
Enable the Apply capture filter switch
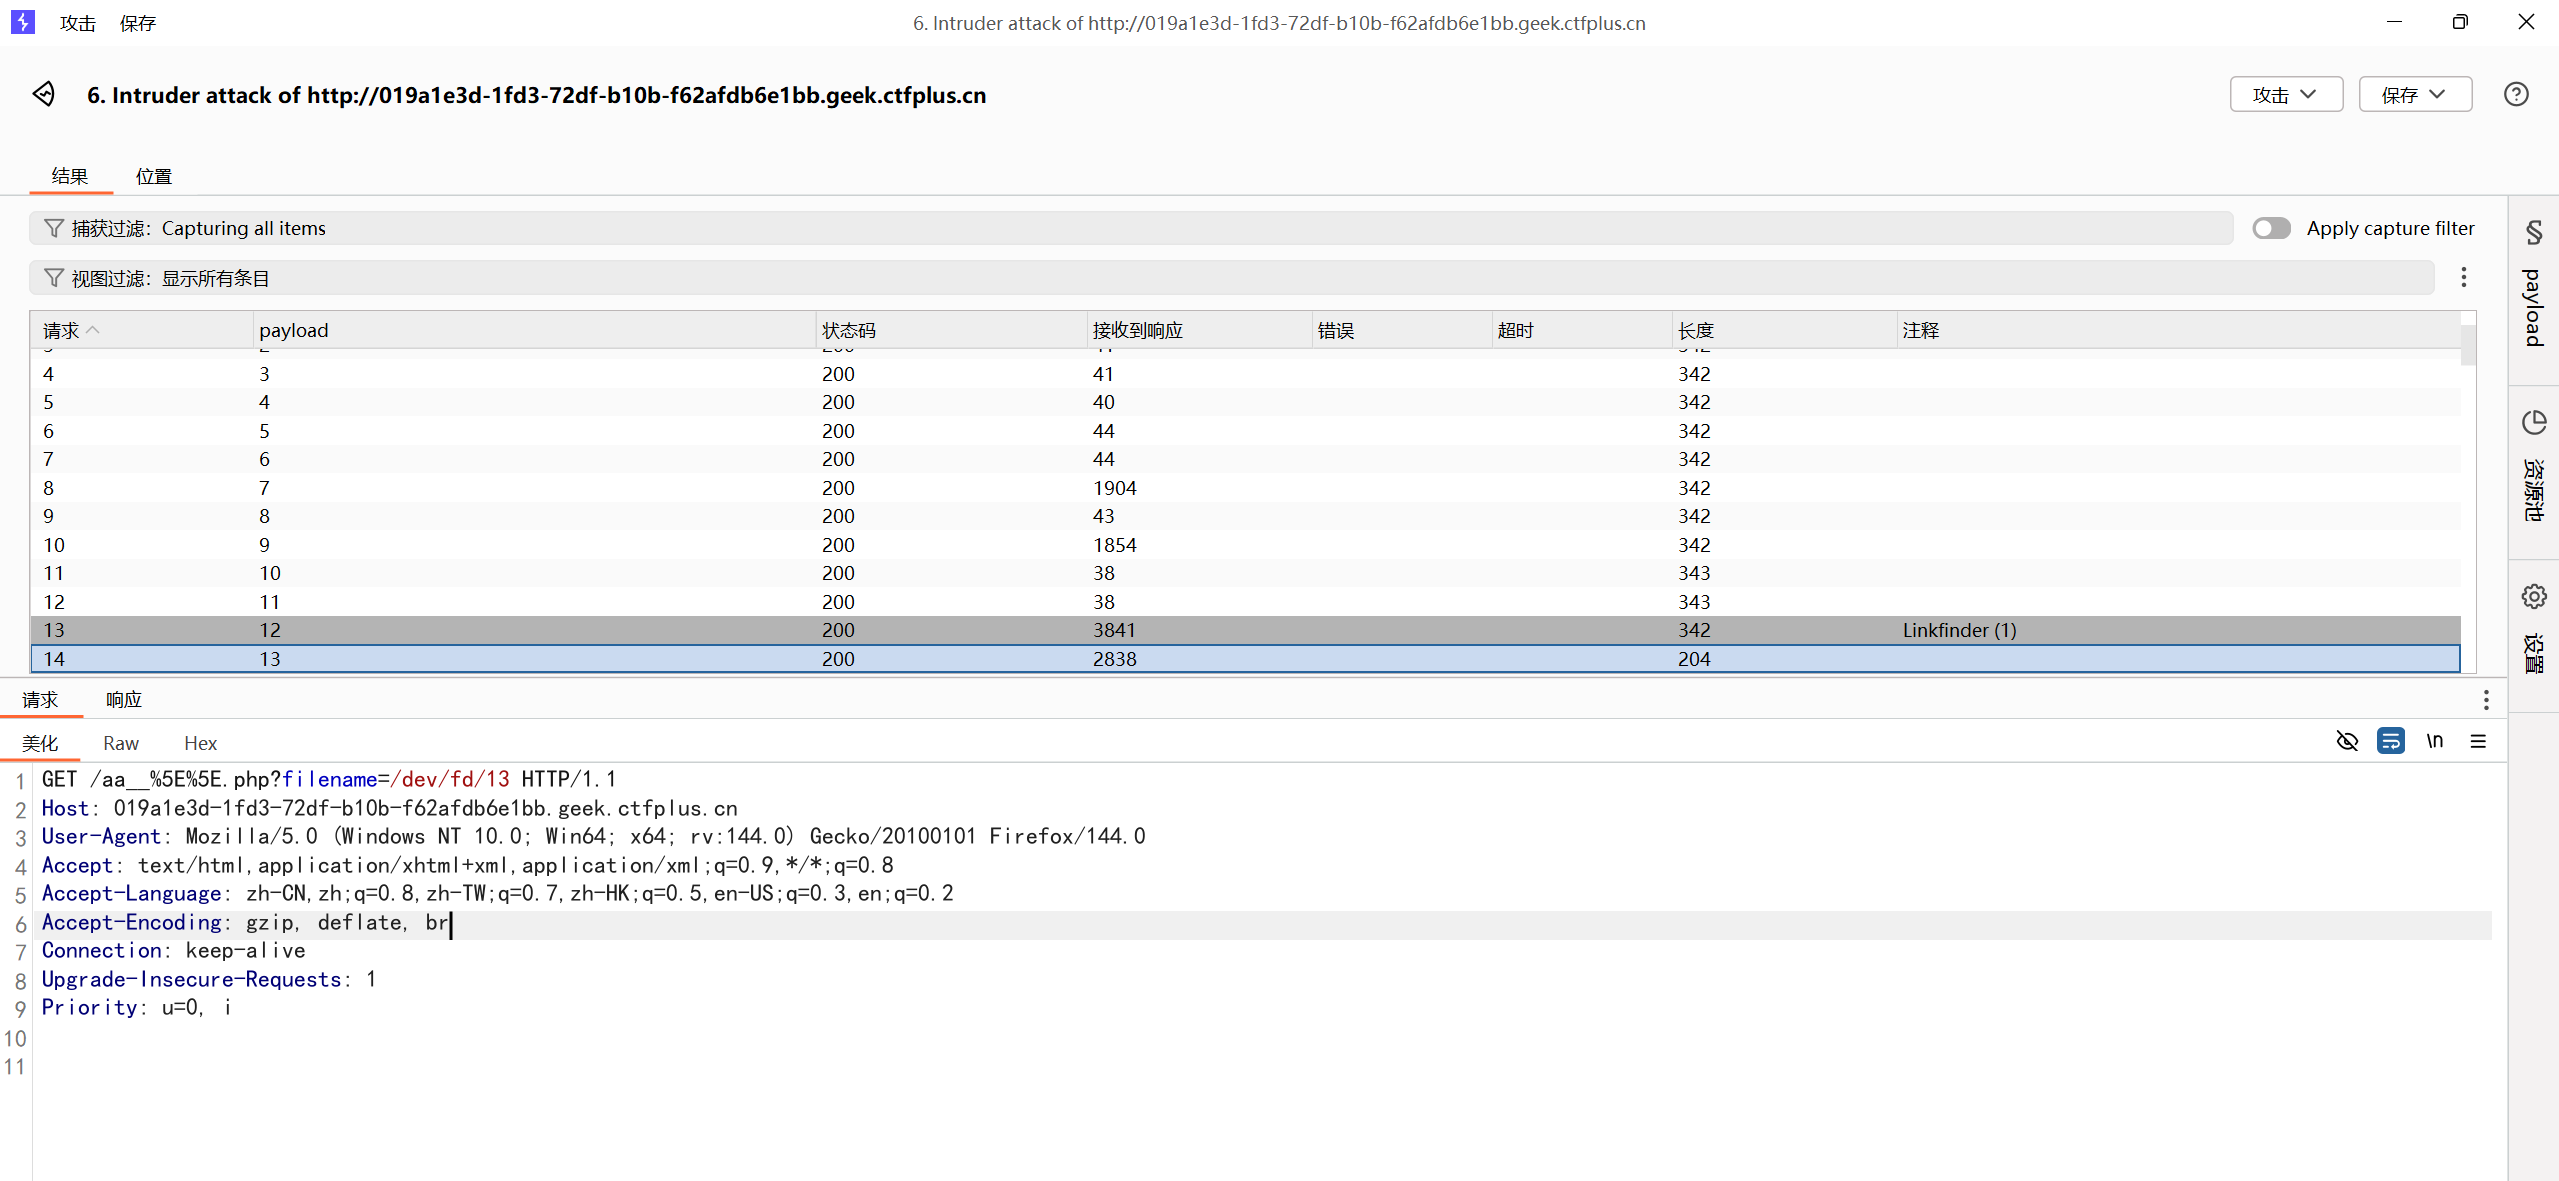pyautogui.click(x=2271, y=228)
